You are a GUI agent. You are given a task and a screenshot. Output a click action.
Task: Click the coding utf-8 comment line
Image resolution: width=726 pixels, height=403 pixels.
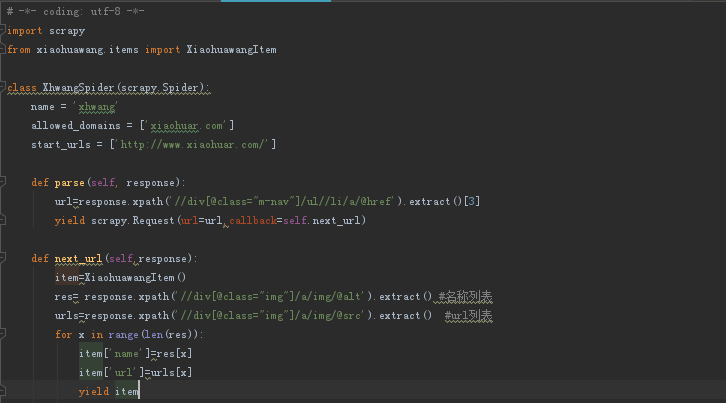pos(75,12)
